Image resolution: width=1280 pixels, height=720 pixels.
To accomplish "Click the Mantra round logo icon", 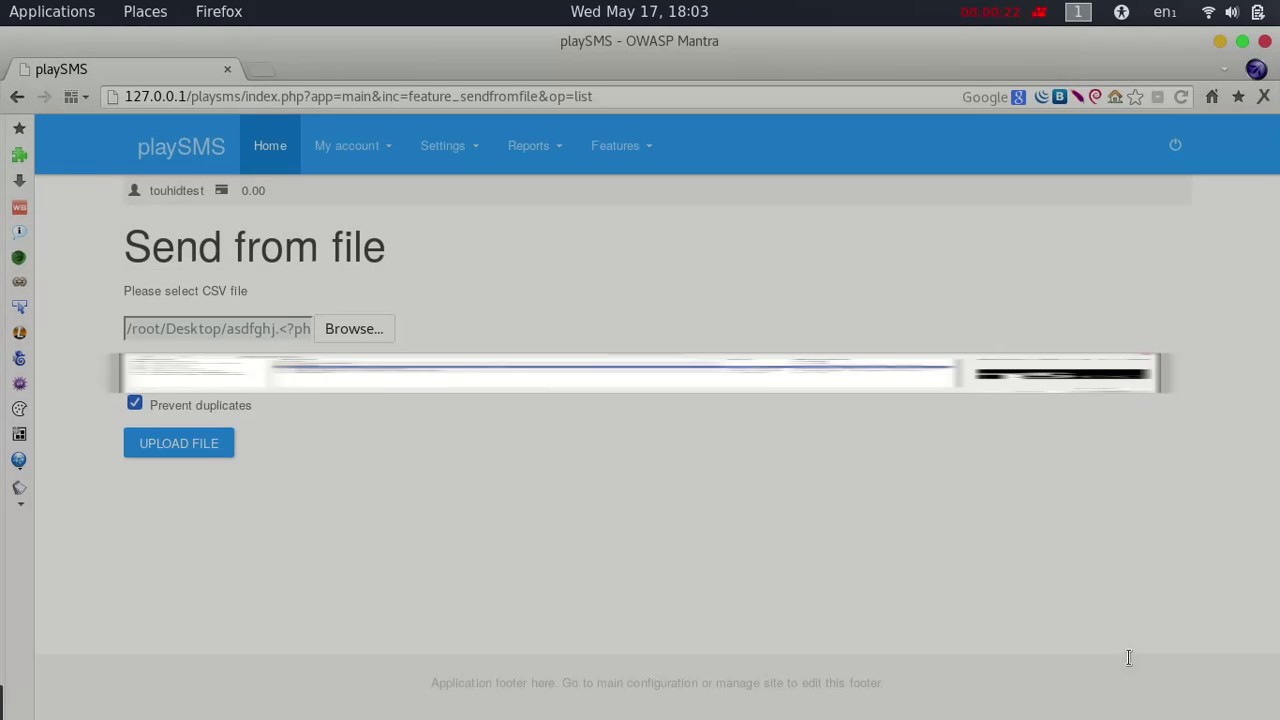I will tap(1257, 69).
